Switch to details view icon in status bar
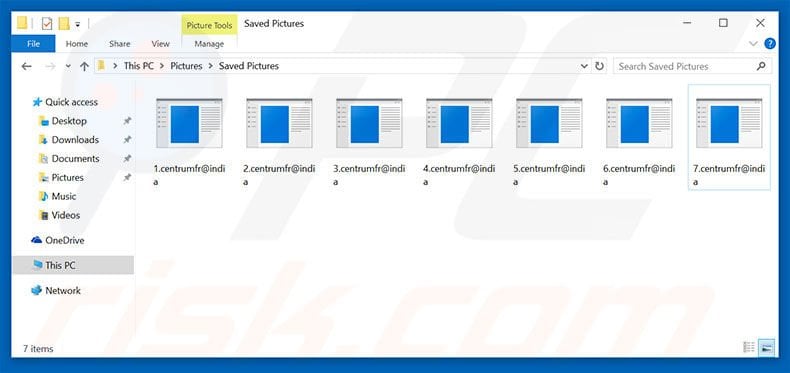 coord(749,347)
